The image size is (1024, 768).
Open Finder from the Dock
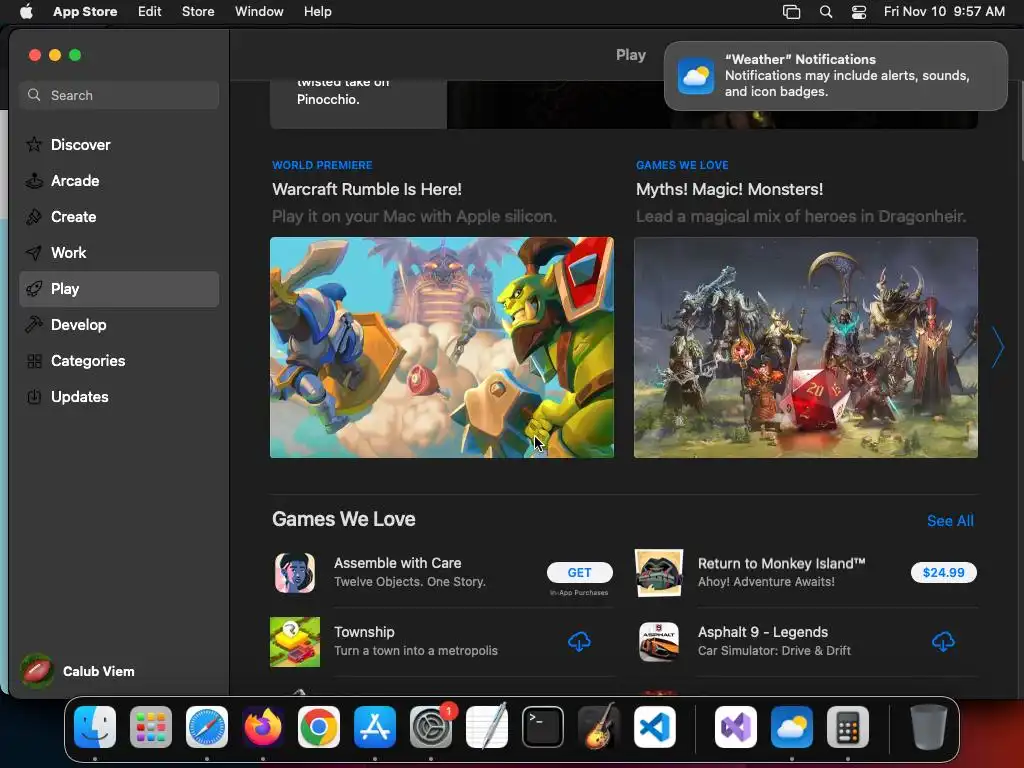pos(95,727)
